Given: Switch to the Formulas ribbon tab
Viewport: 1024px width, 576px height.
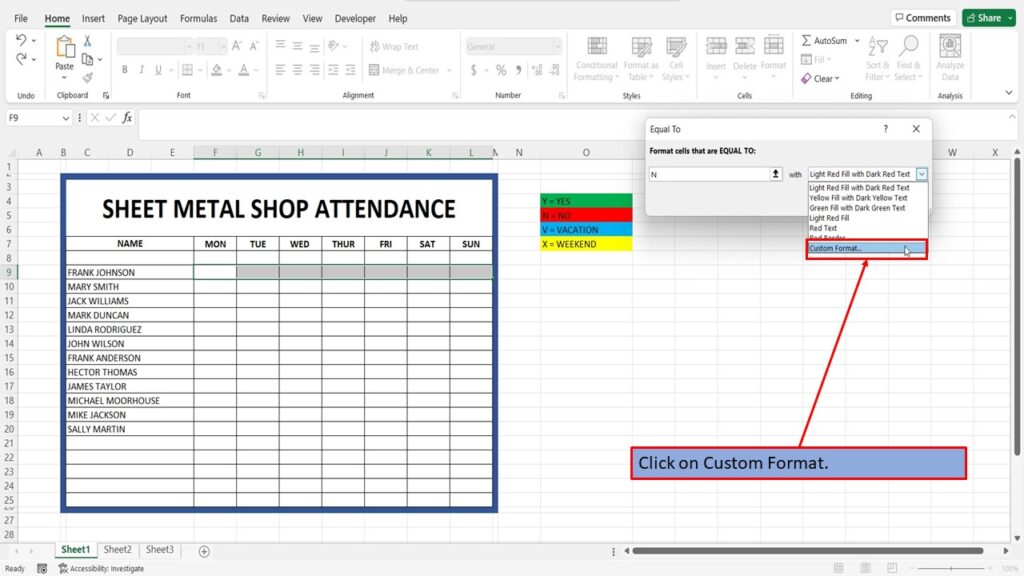Looking at the screenshot, I should [x=198, y=18].
